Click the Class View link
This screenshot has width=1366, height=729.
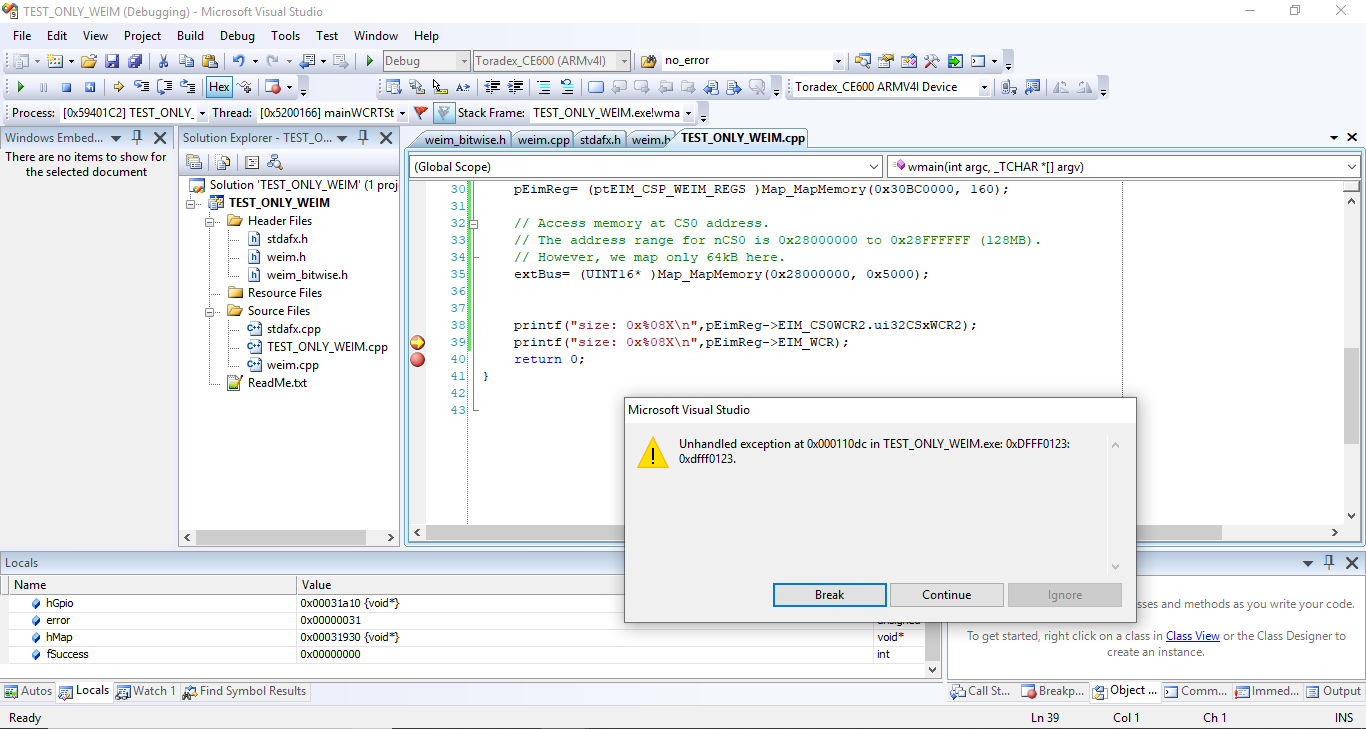pos(1192,636)
